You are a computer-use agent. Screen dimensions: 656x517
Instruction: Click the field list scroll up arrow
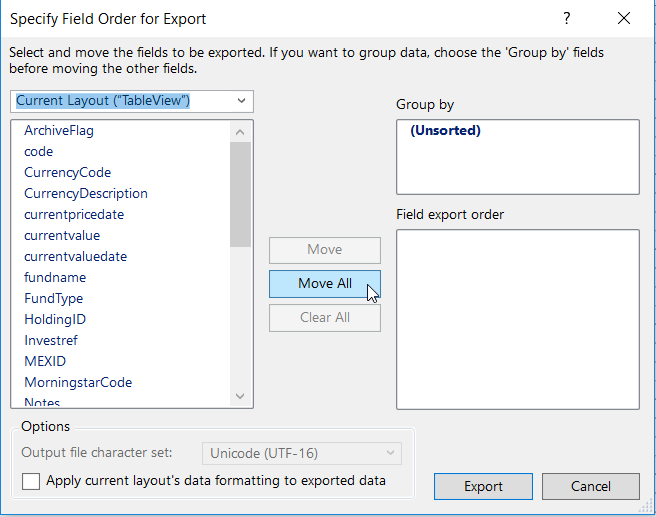pyautogui.click(x=240, y=131)
